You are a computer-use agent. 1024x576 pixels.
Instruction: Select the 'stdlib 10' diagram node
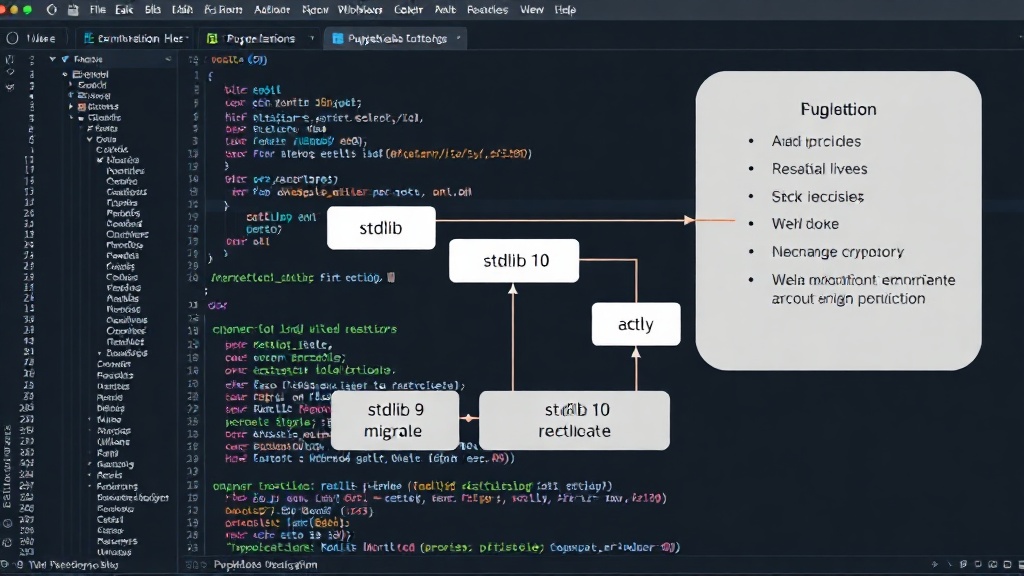point(514,261)
